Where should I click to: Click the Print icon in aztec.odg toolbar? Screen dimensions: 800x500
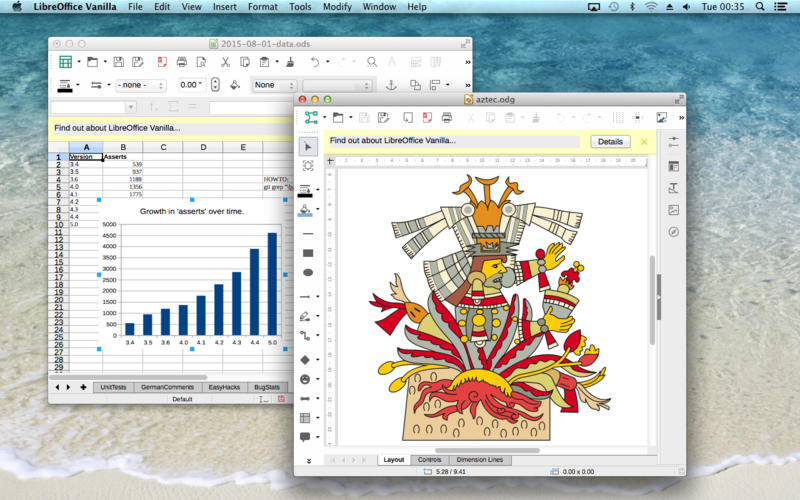446,118
